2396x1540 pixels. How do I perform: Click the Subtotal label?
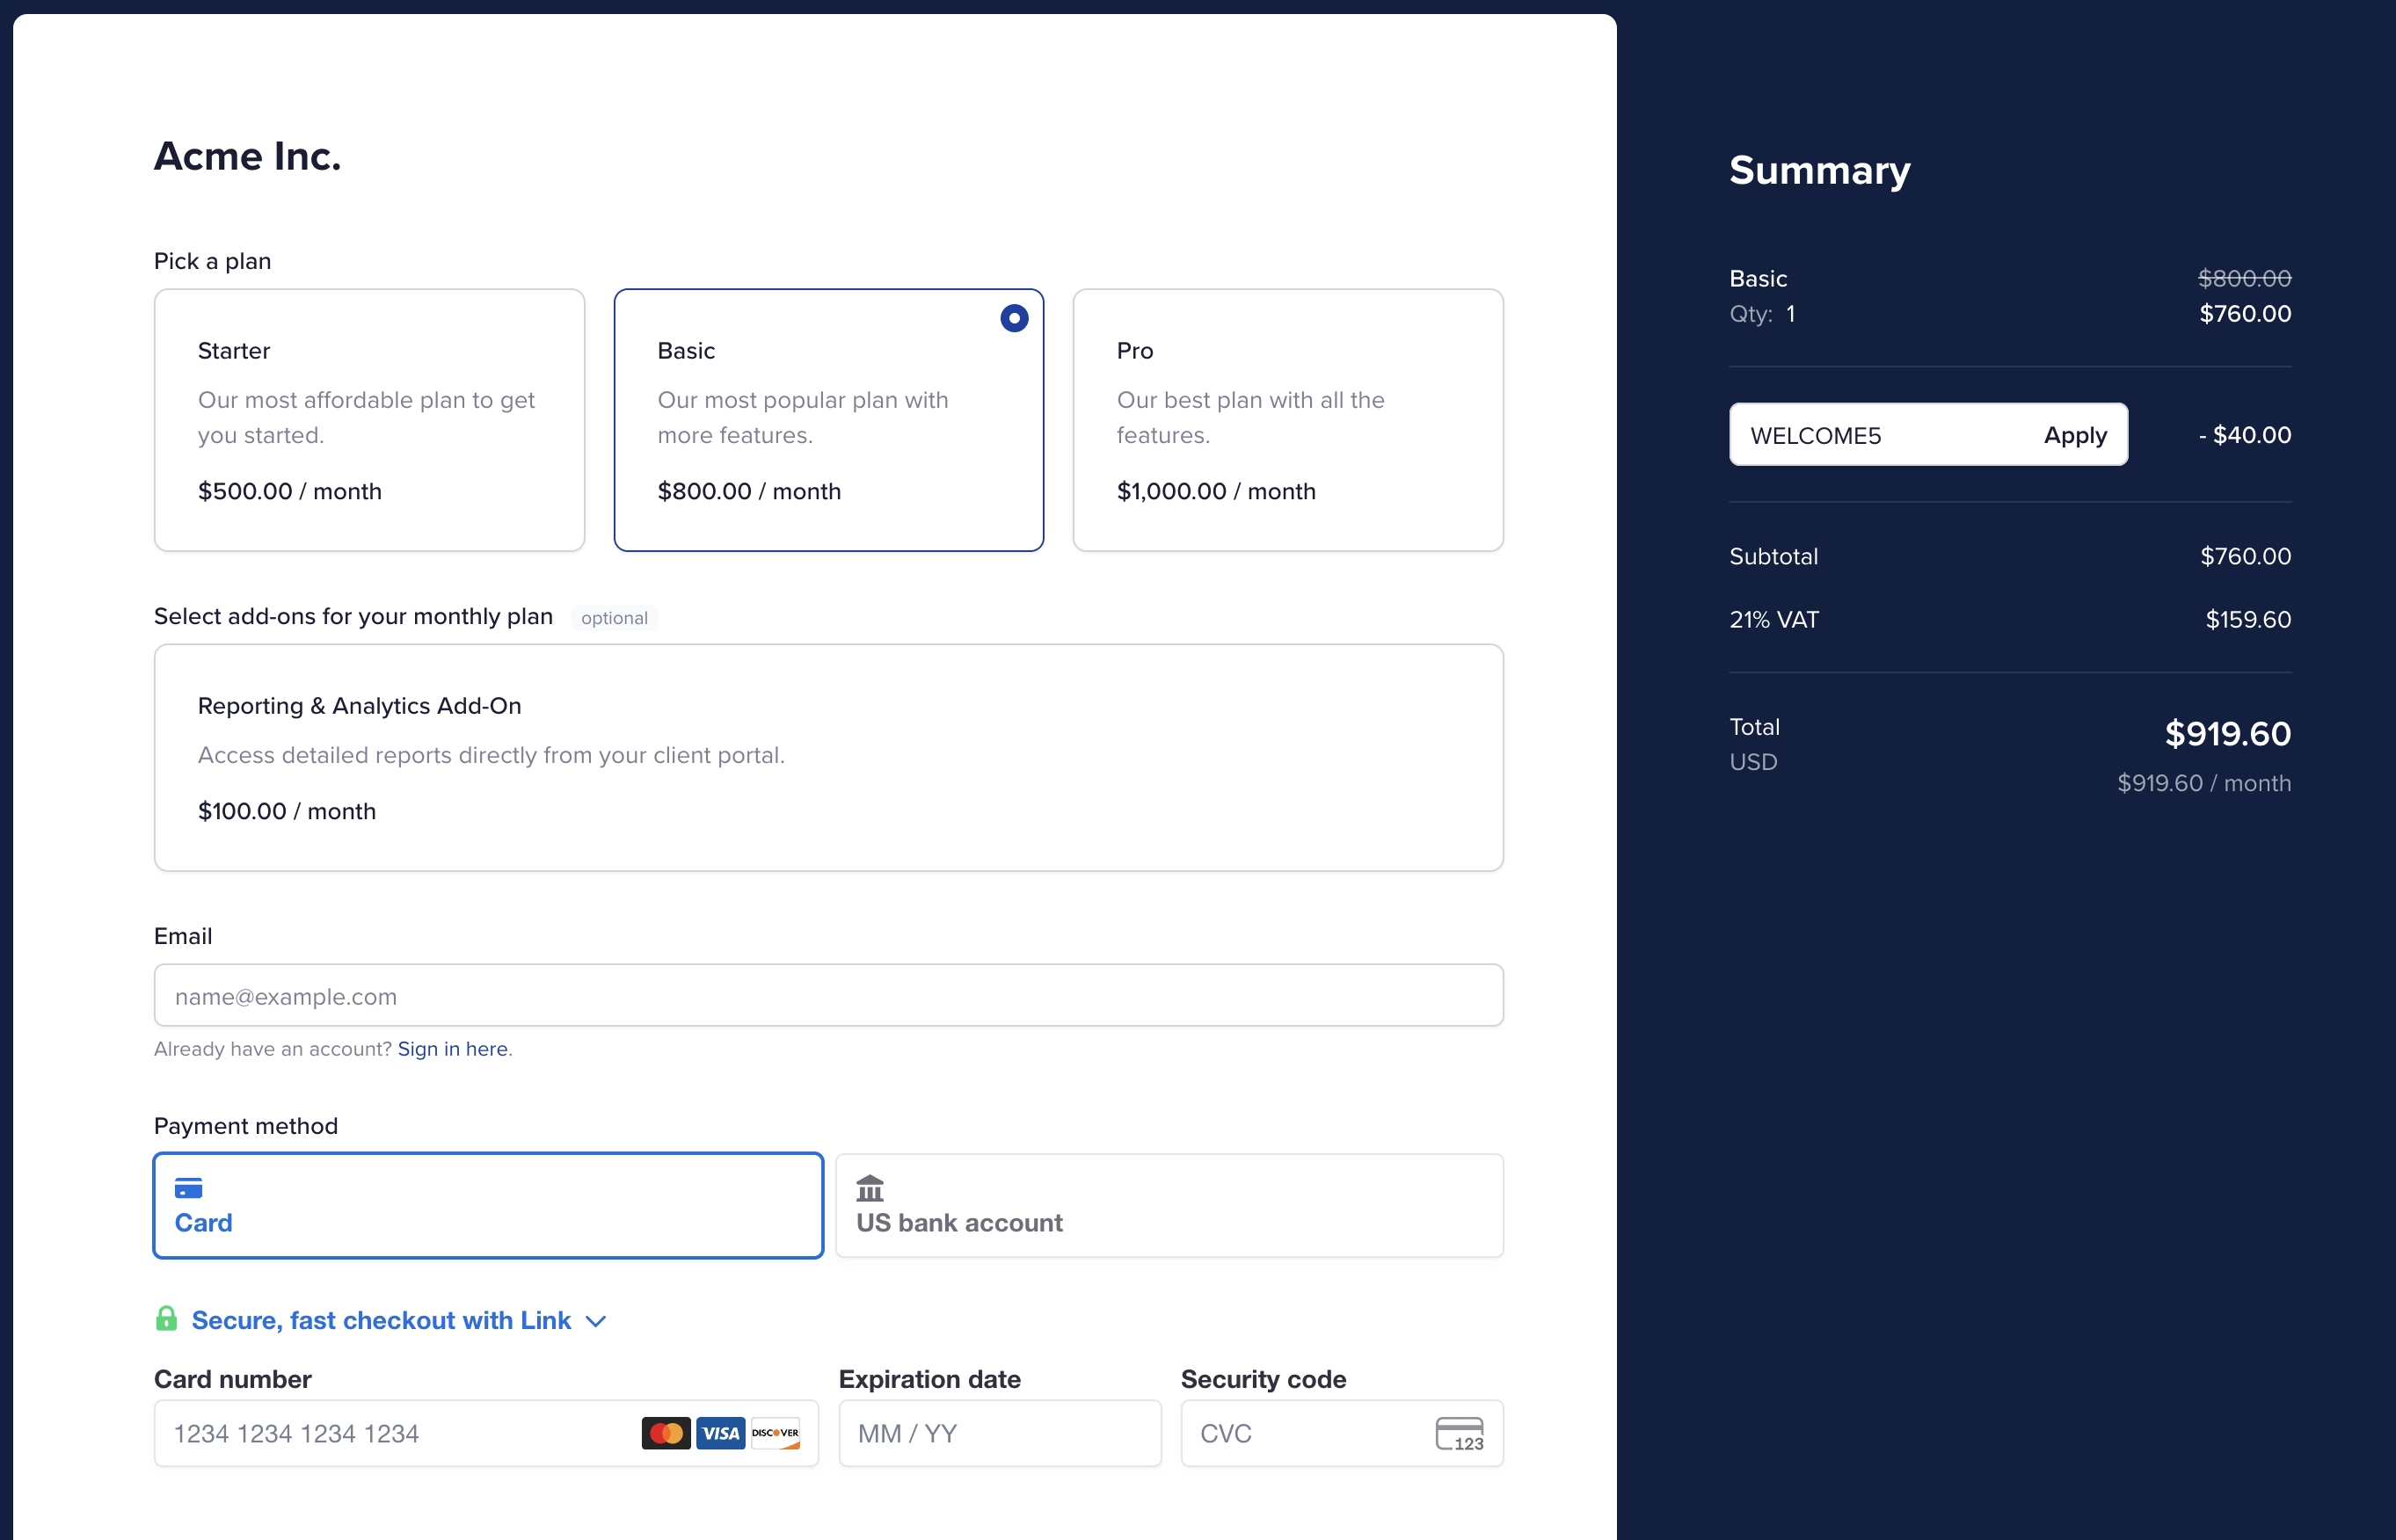coord(1774,556)
